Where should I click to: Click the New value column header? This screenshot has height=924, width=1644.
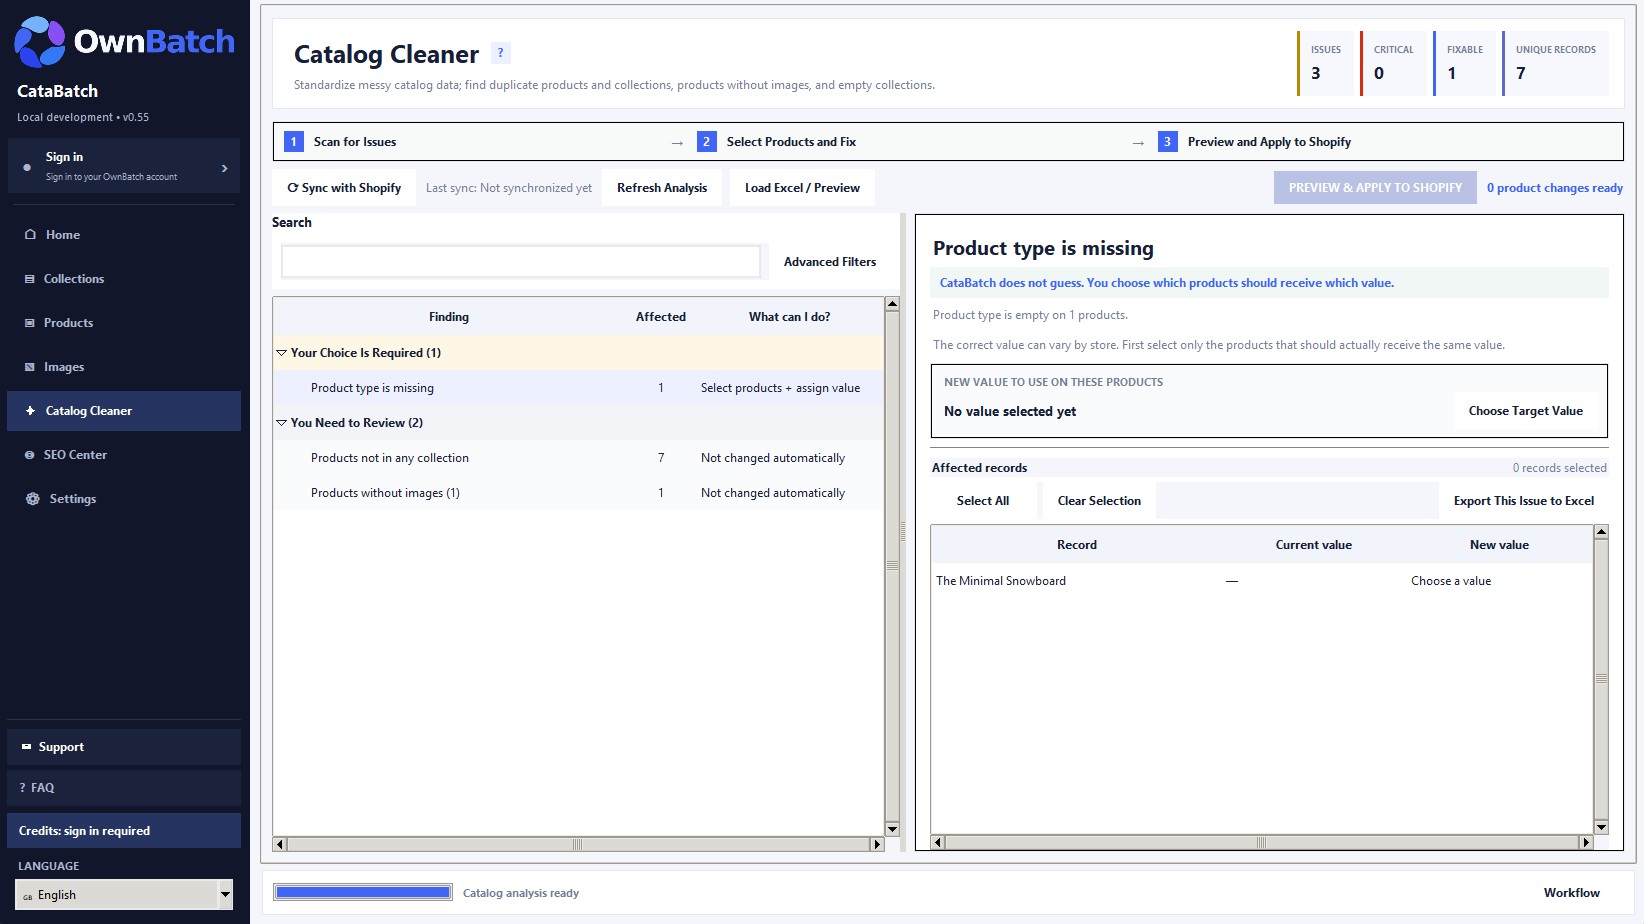[1499, 545]
